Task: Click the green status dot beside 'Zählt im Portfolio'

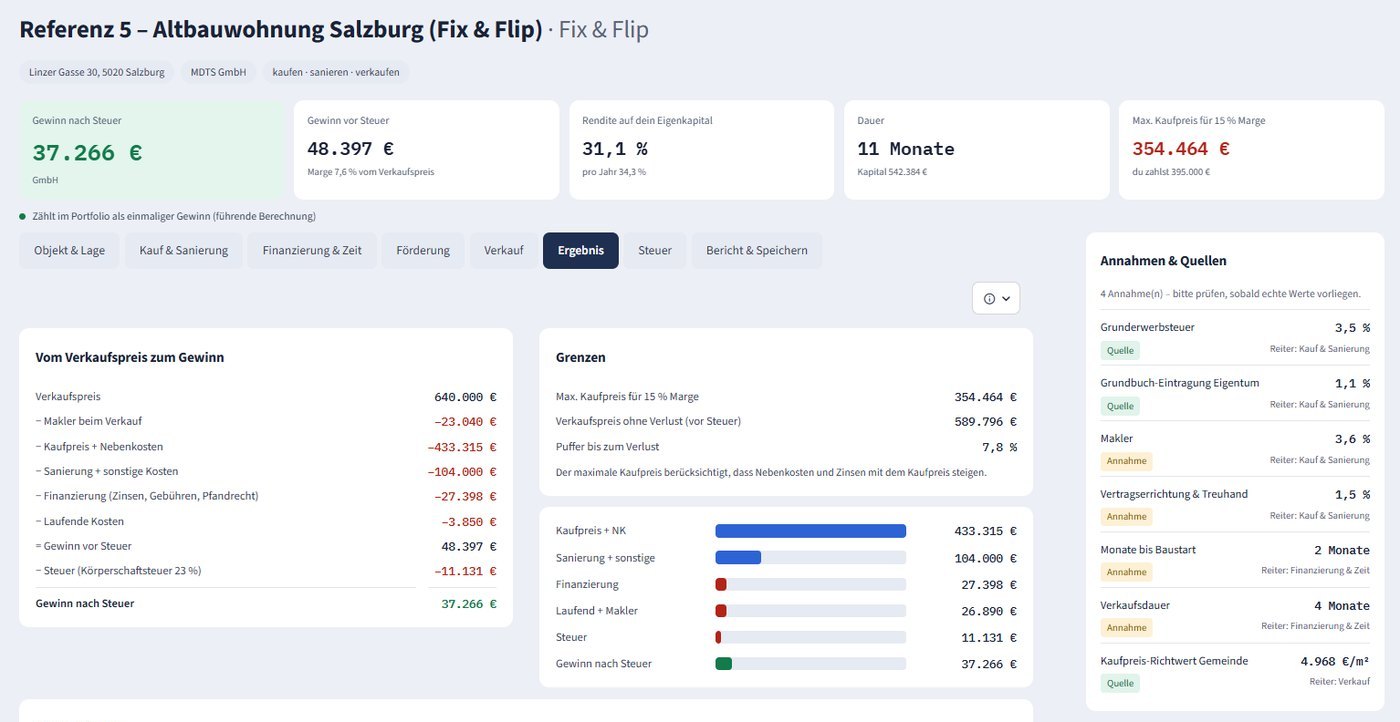Action: coord(23,216)
